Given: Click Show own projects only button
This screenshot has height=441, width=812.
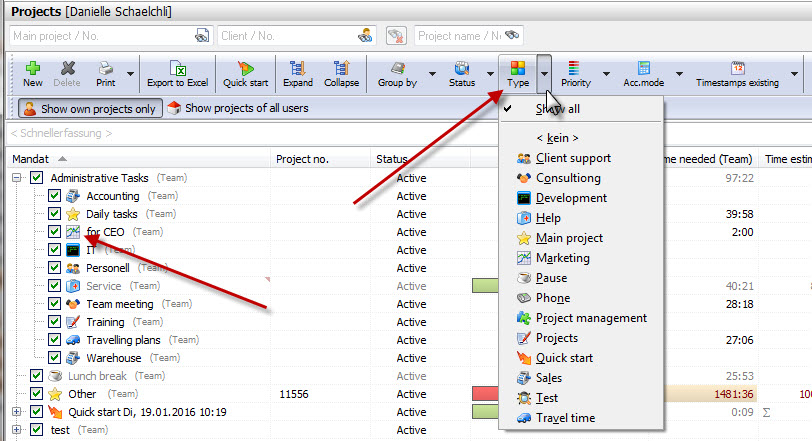Looking at the screenshot, I should (88, 108).
